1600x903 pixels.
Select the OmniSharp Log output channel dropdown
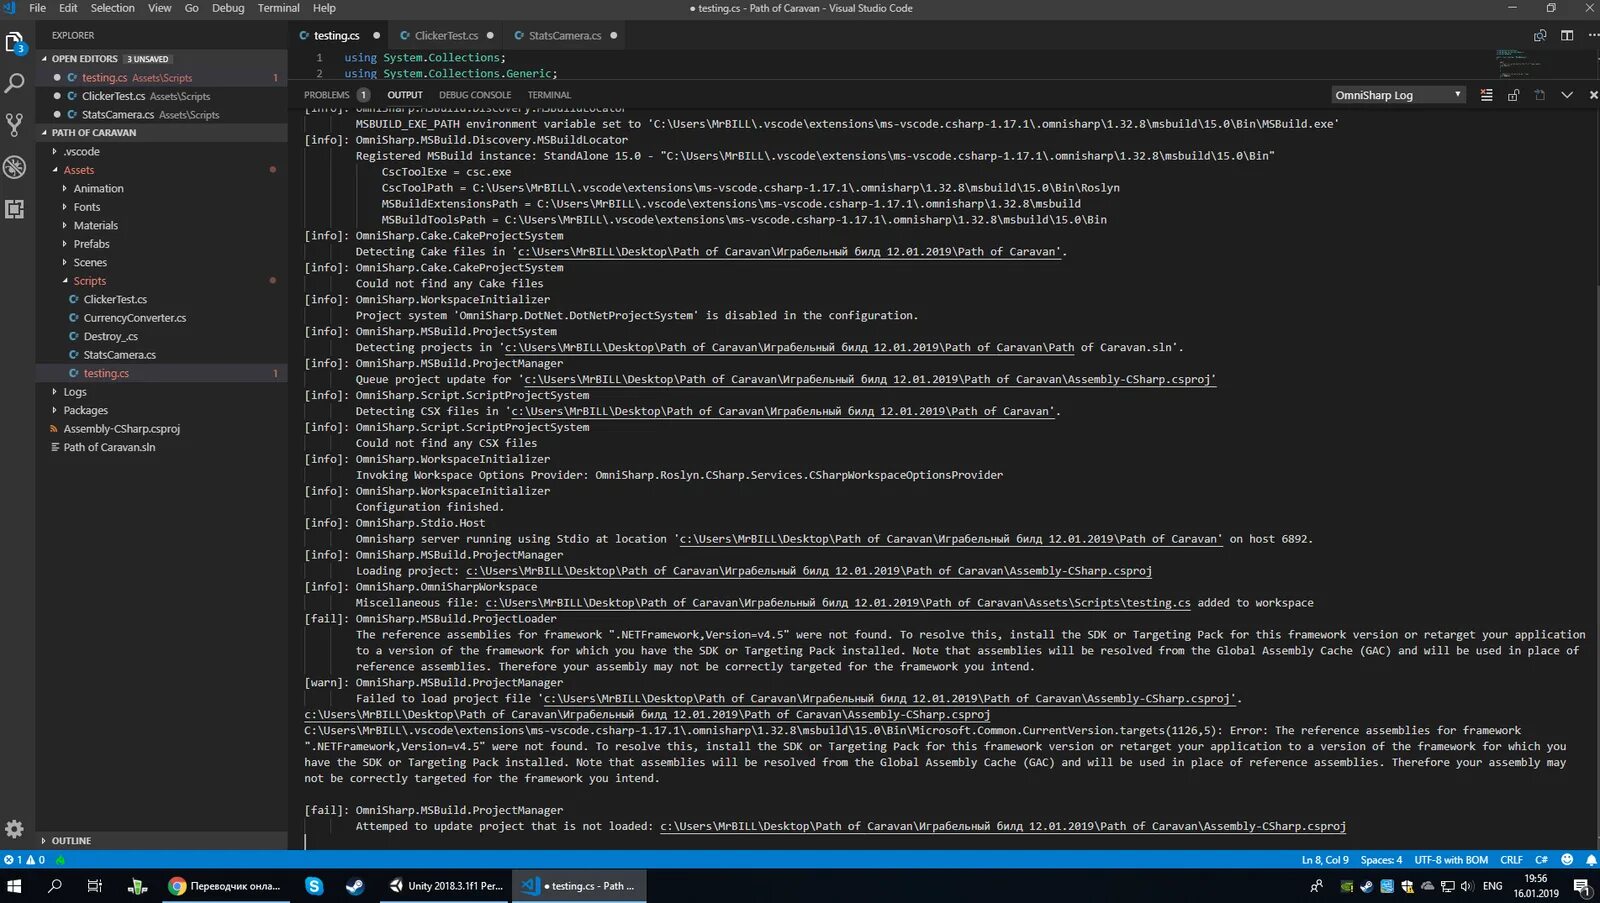click(x=1398, y=95)
